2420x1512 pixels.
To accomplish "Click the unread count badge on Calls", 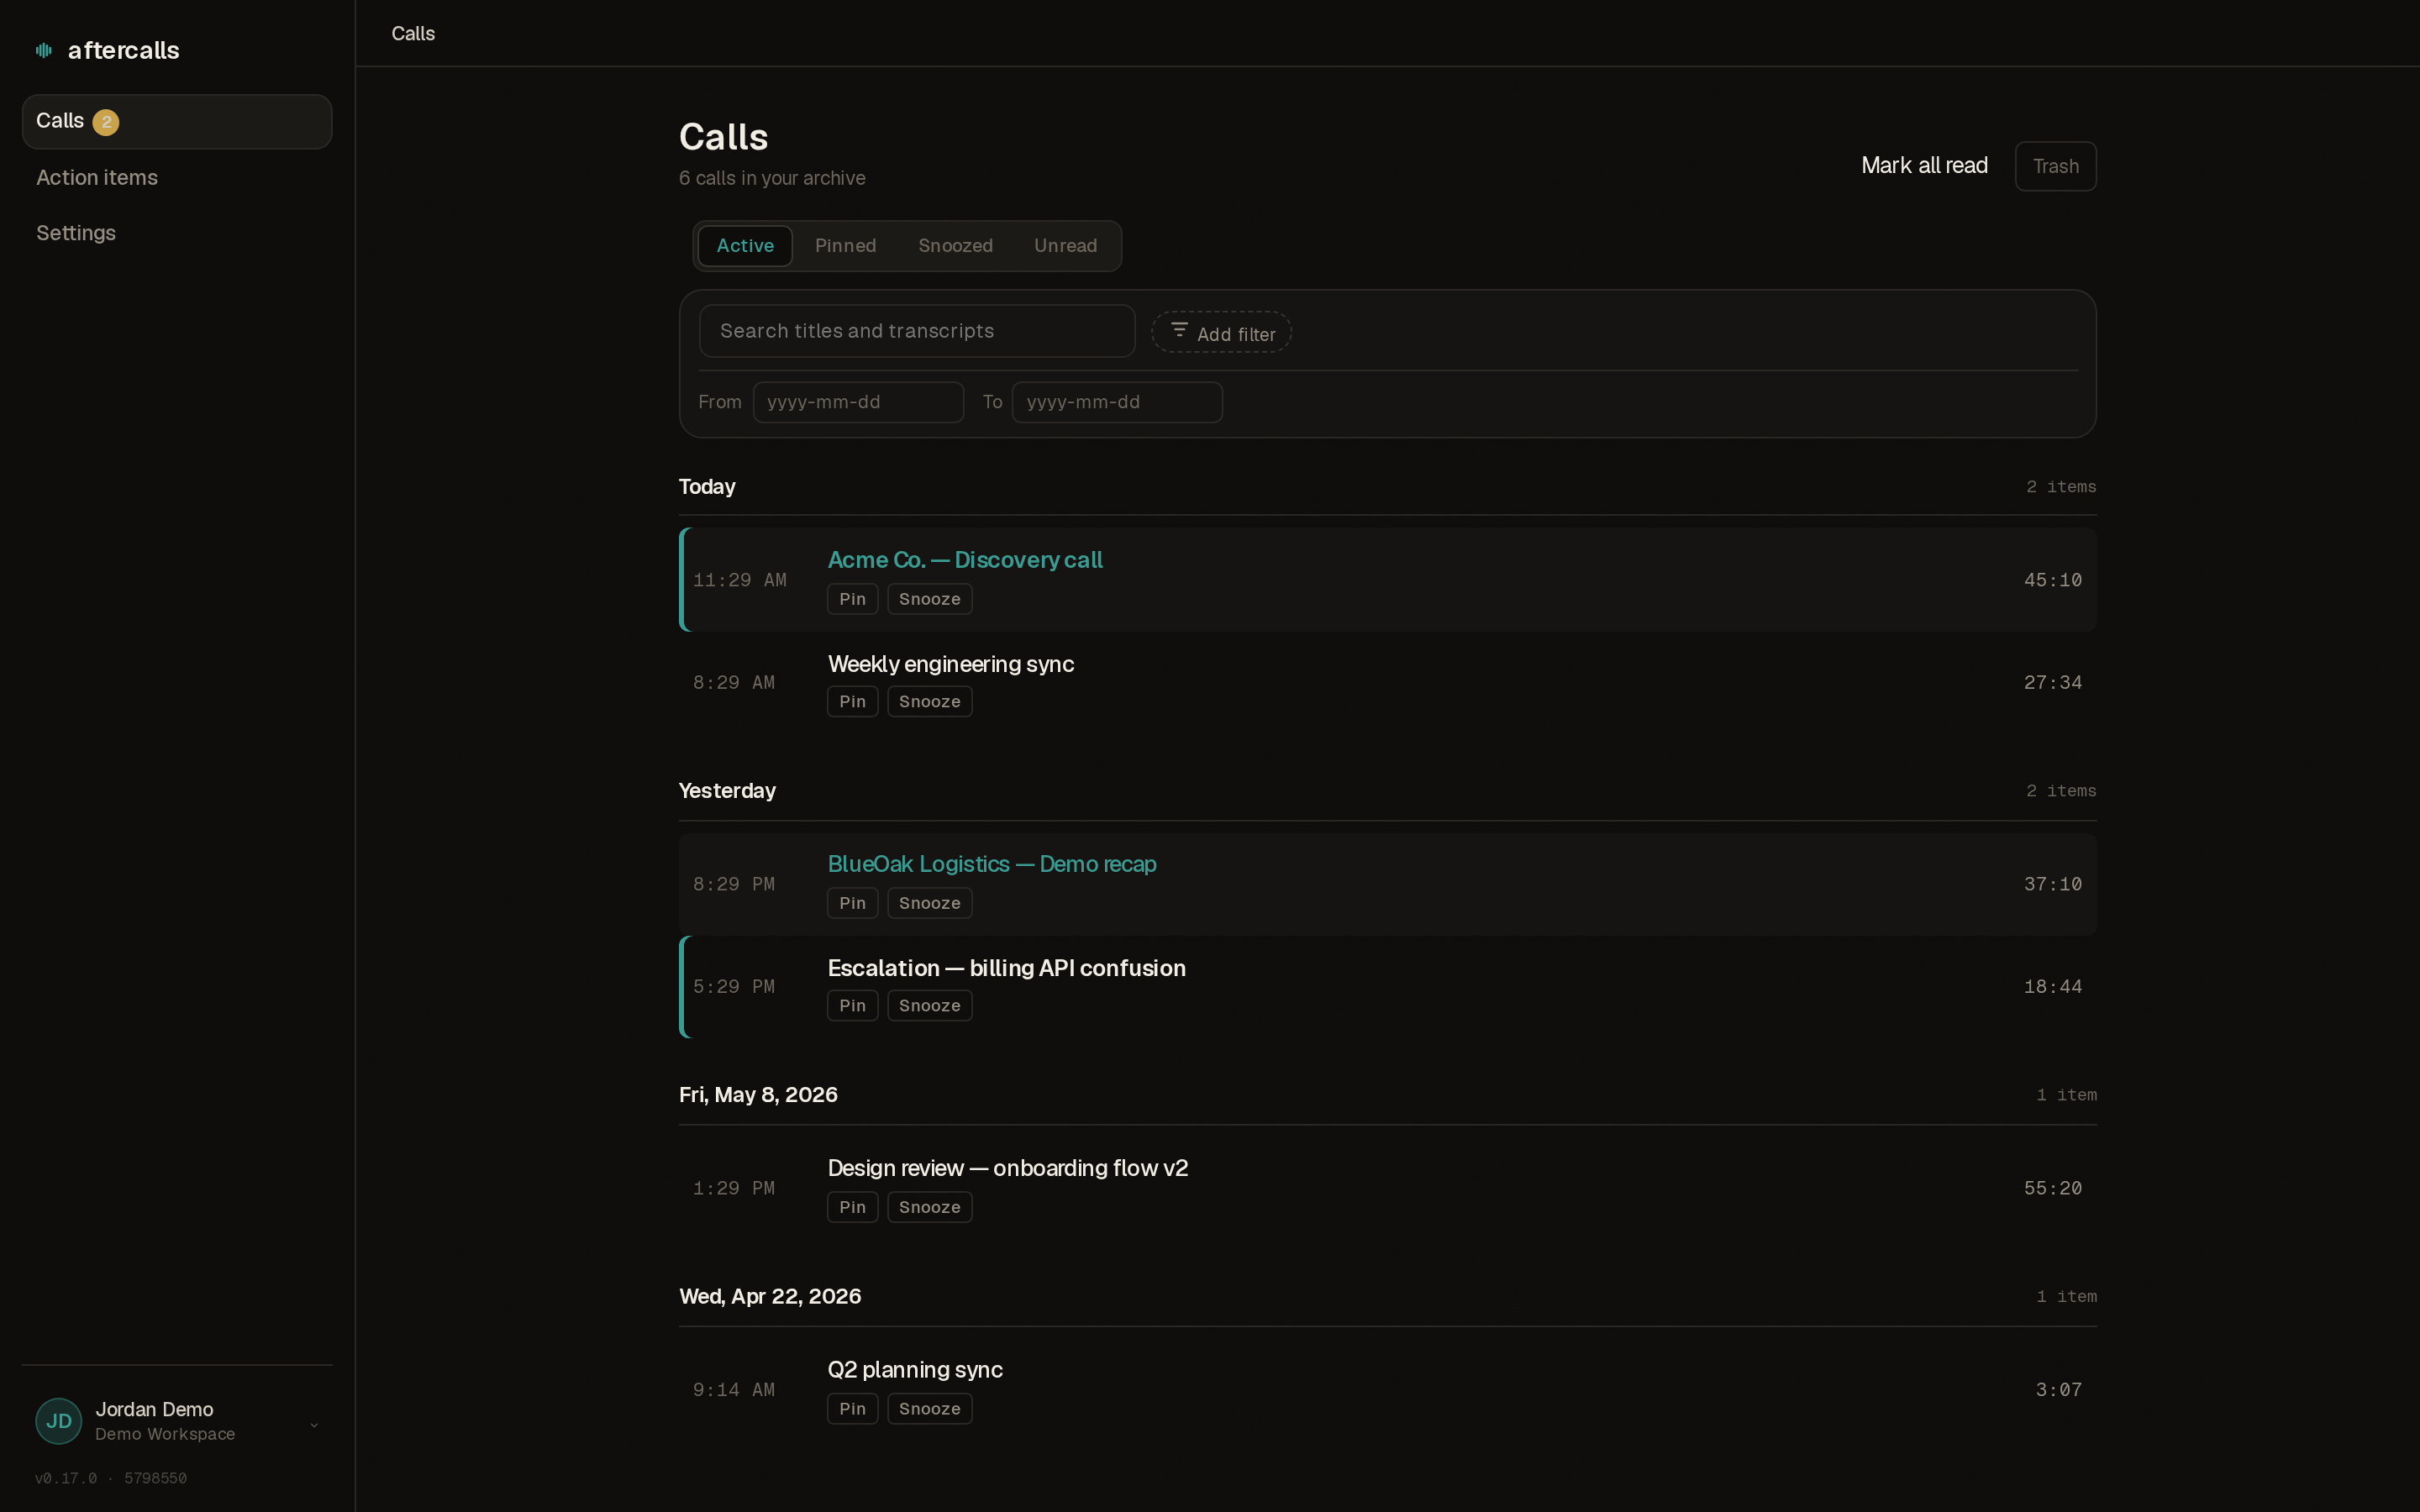I will (x=106, y=122).
